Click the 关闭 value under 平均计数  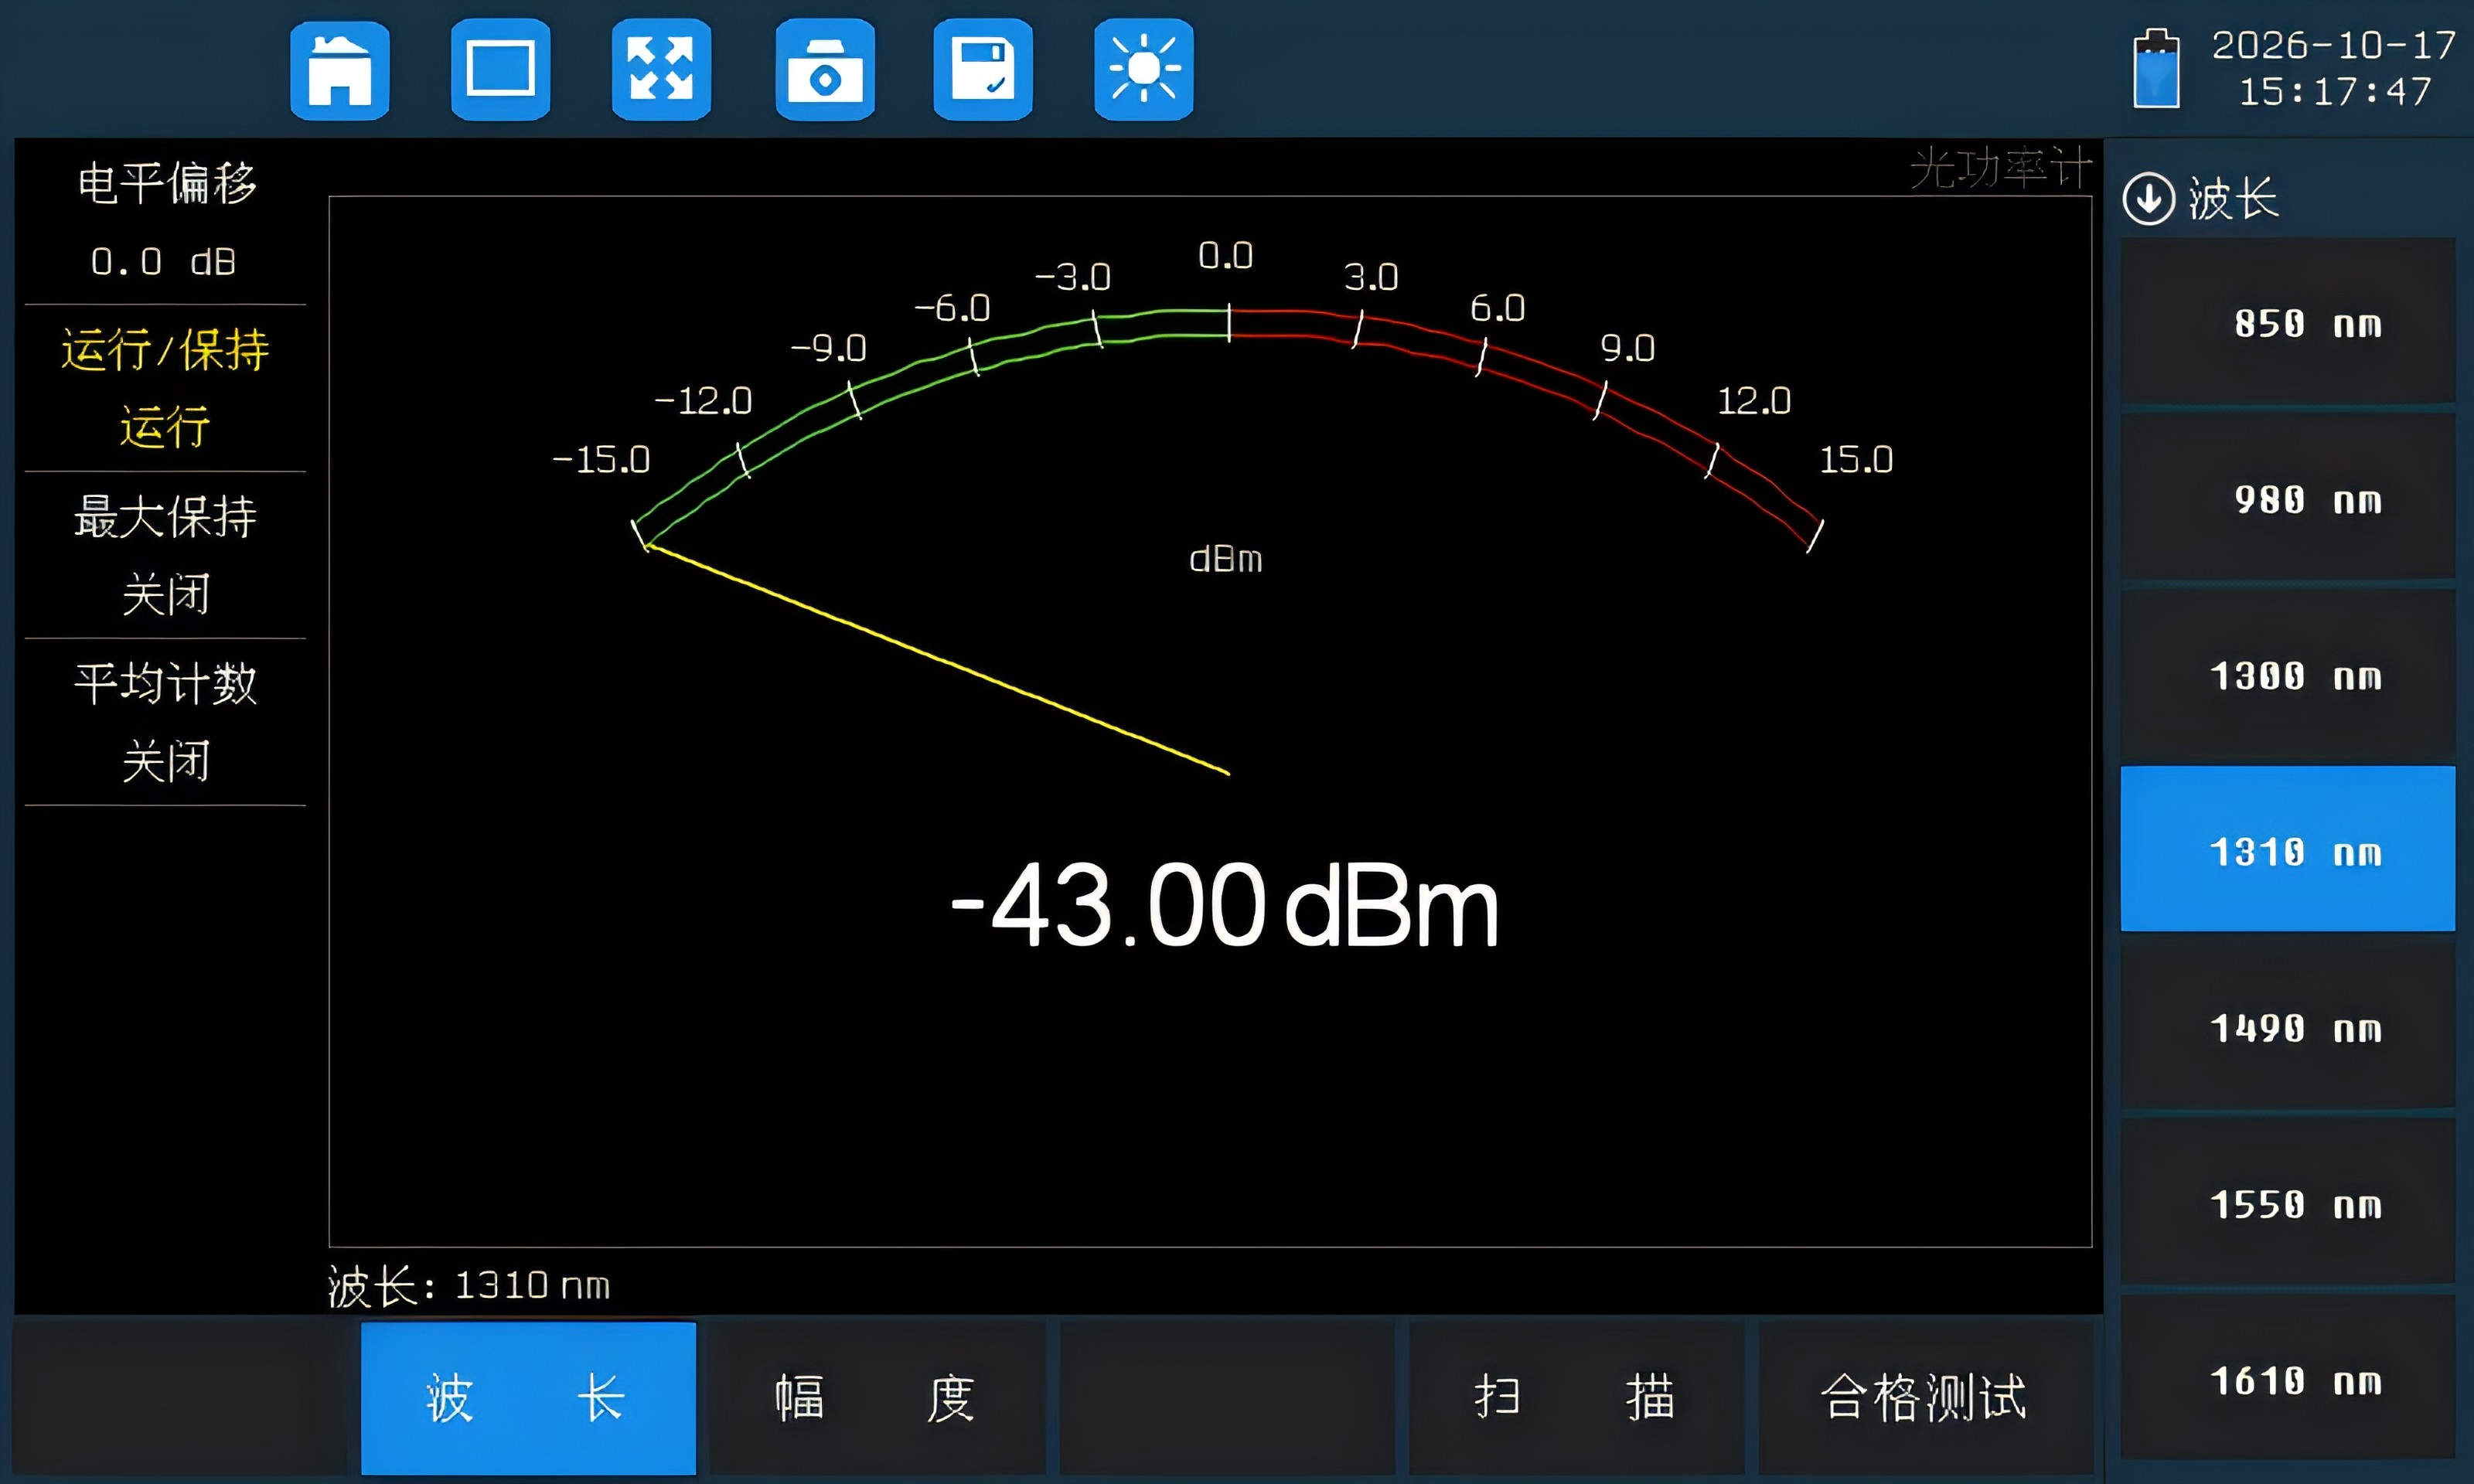[165, 761]
